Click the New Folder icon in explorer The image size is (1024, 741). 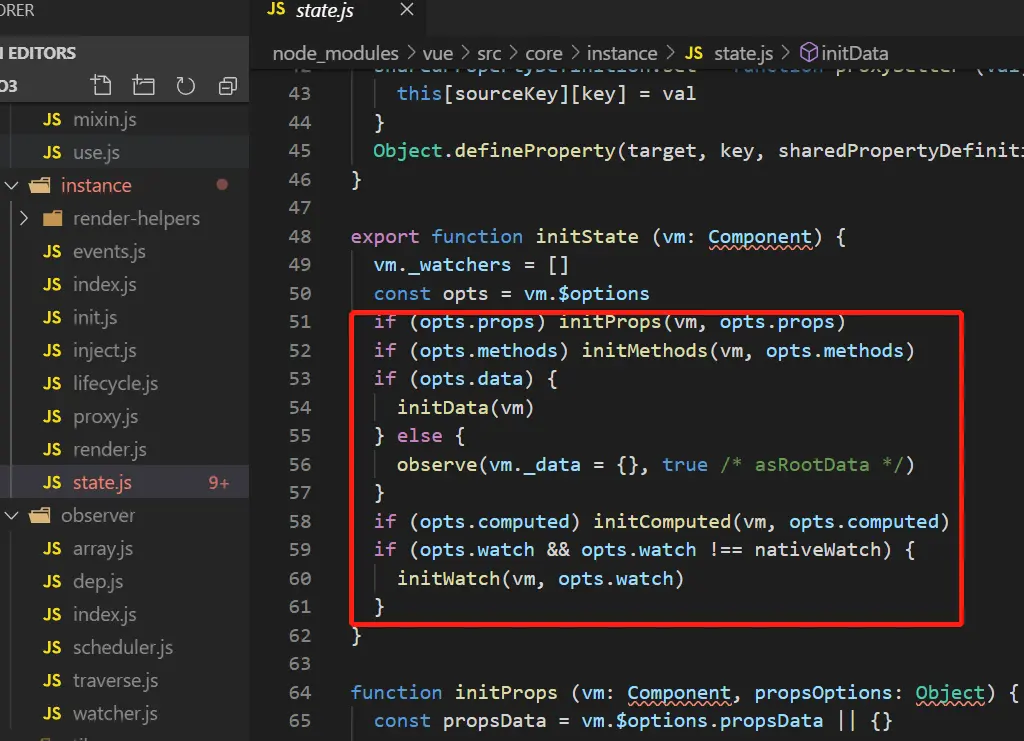tap(143, 86)
